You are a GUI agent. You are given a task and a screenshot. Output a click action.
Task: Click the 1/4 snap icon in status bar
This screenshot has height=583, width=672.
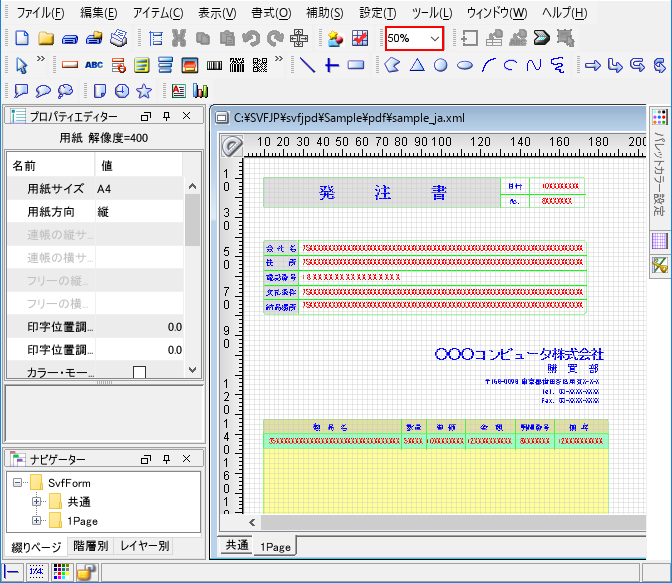[36, 571]
